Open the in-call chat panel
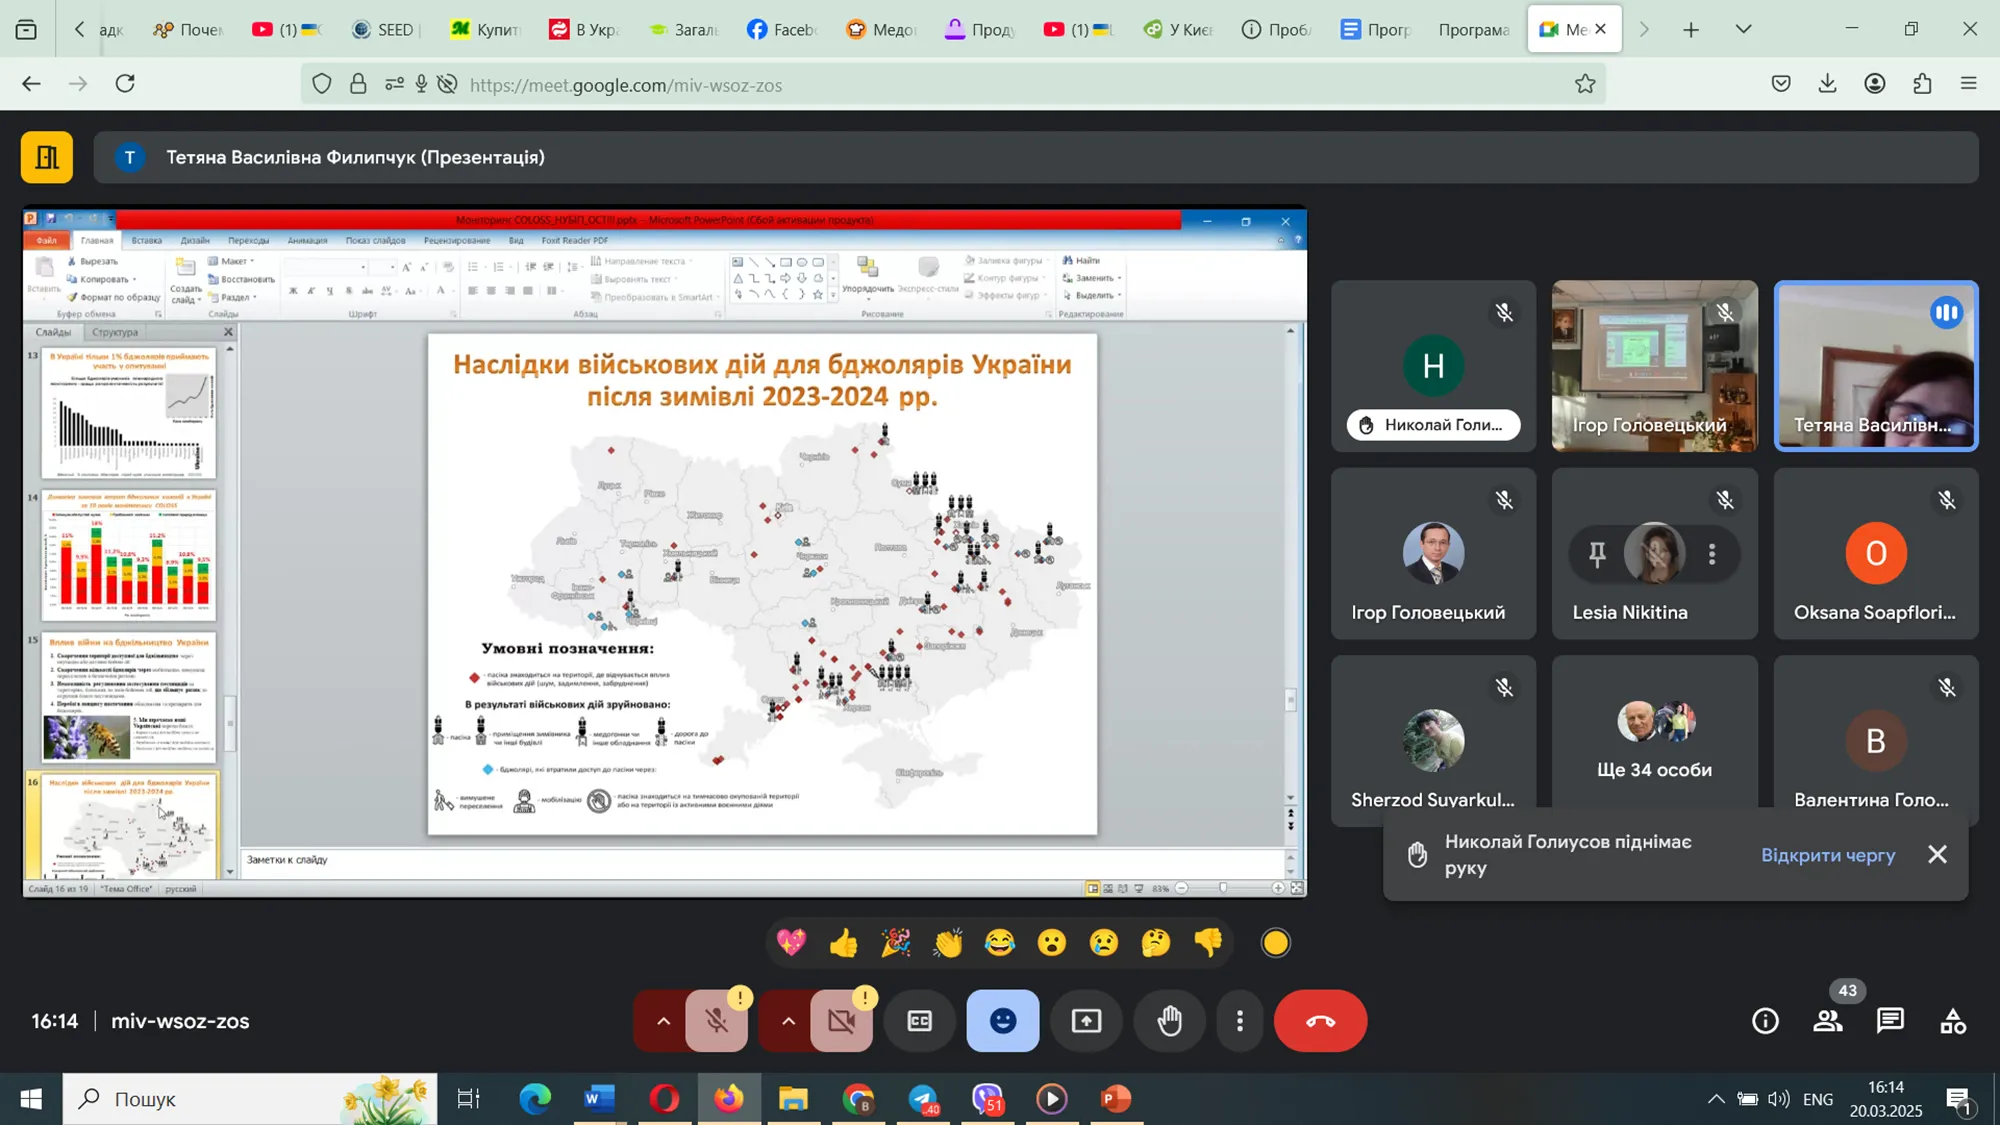The image size is (2000, 1125). [x=1890, y=1021]
